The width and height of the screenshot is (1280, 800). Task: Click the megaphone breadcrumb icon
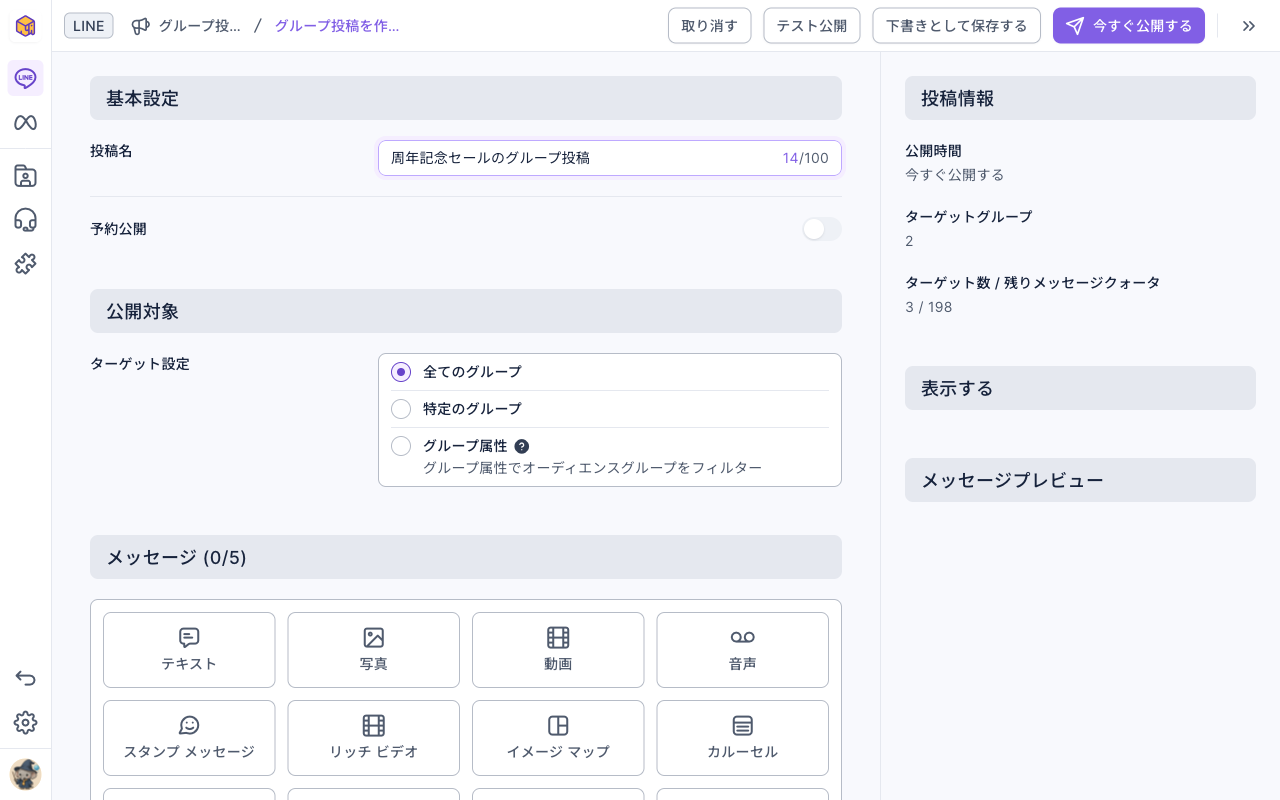pos(141,26)
